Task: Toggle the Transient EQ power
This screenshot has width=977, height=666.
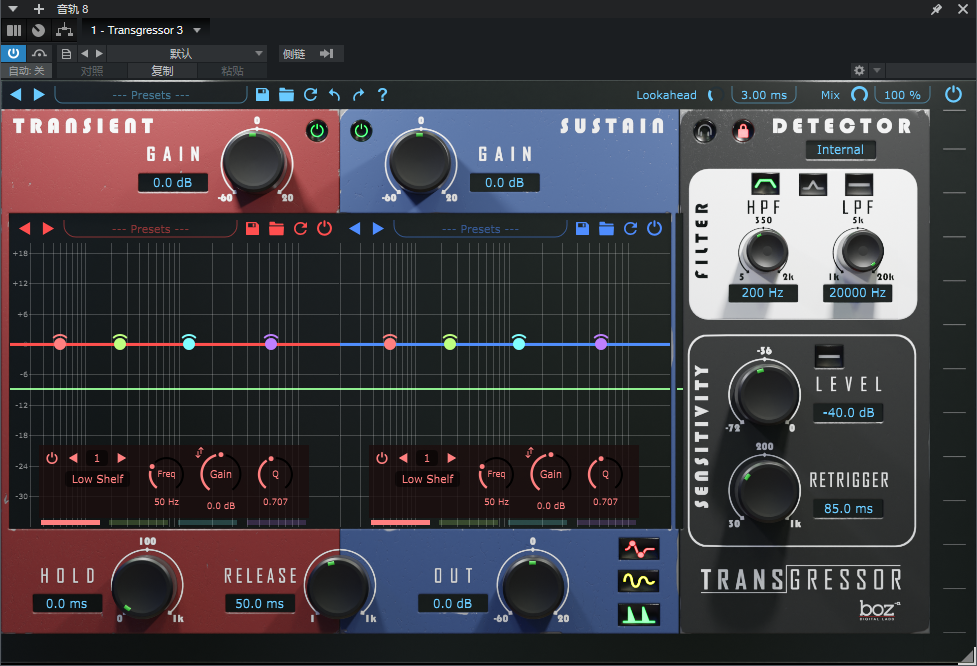Action: [x=325, y=229]
